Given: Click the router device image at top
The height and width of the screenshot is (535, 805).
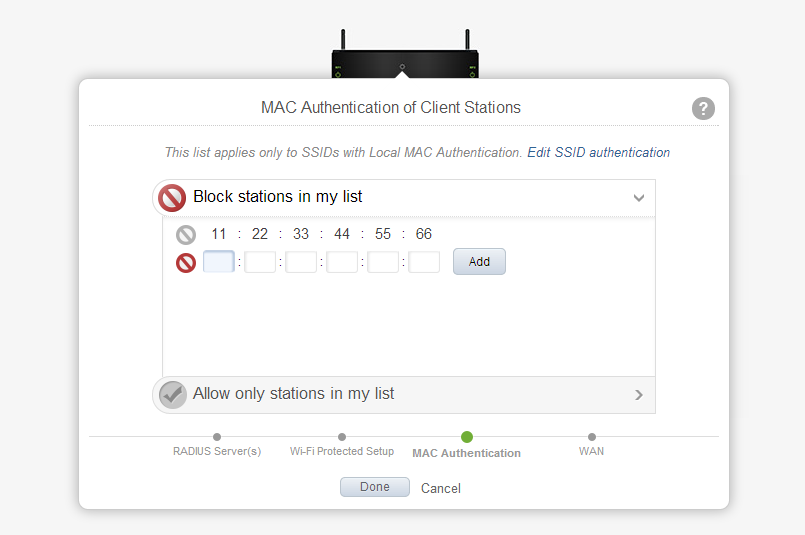Looking at the screenshot, I should (x=405, y=54).
